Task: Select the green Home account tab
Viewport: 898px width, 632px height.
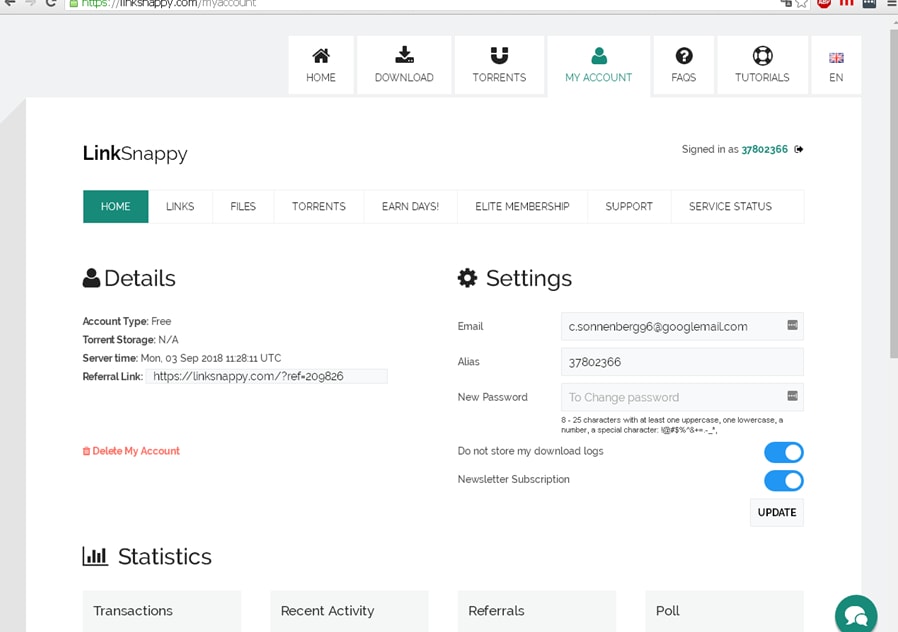Action: tap(116, 207)
